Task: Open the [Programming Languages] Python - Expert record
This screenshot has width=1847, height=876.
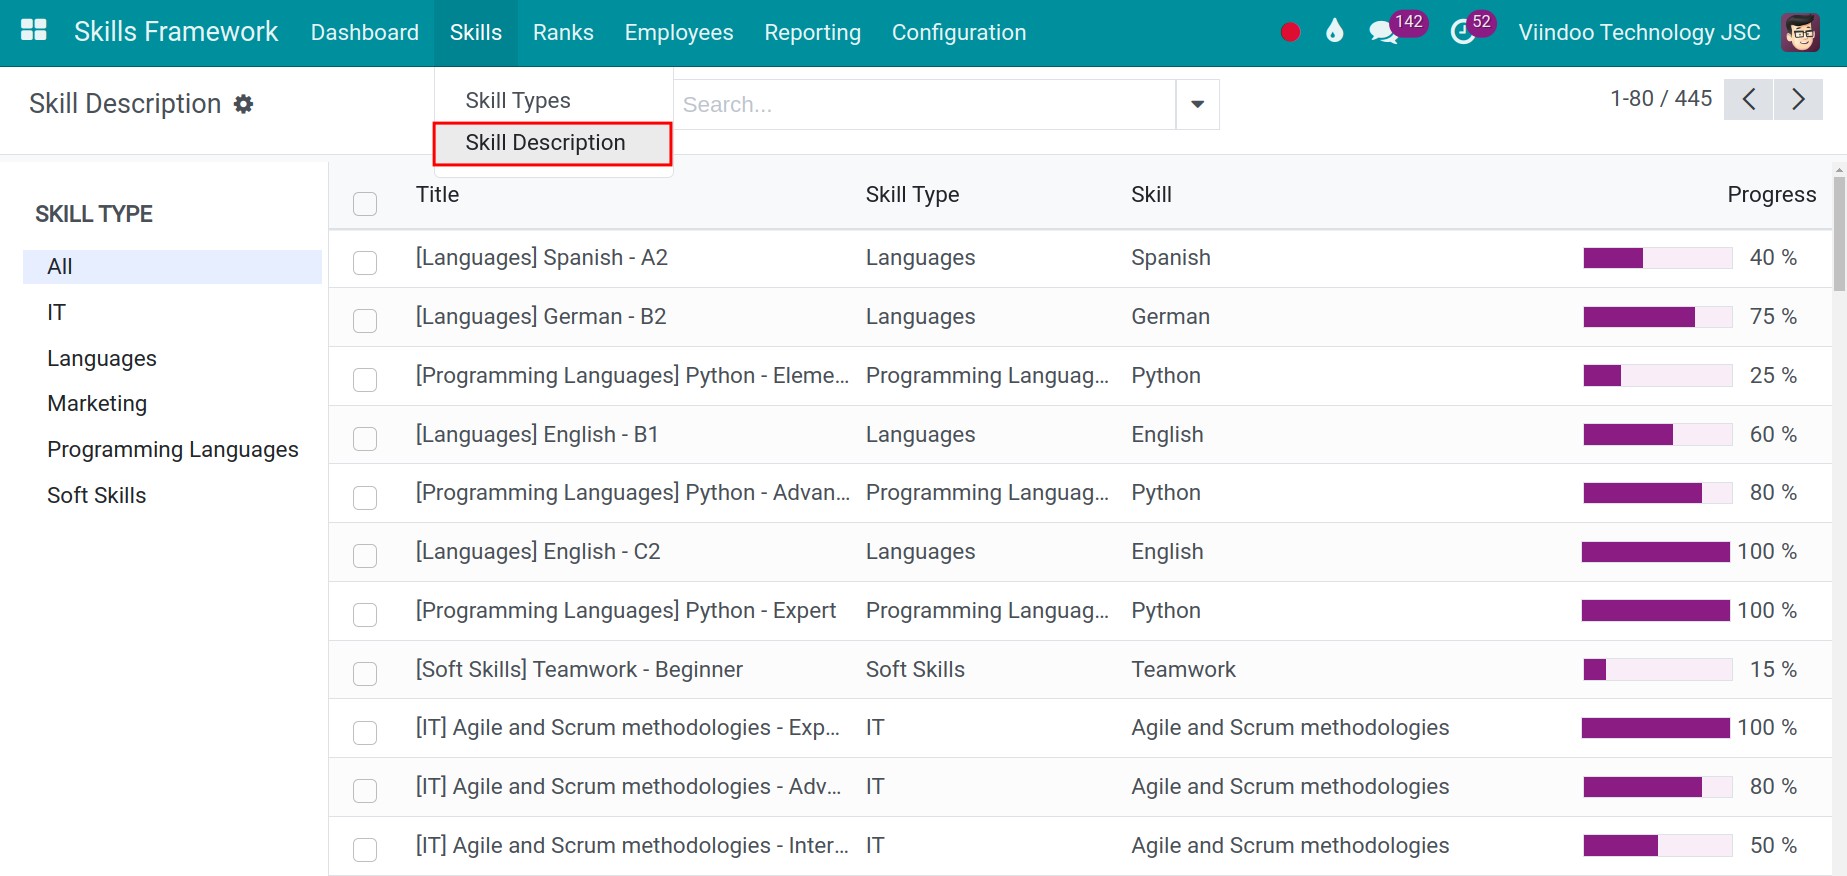Action: pos(626,611)
